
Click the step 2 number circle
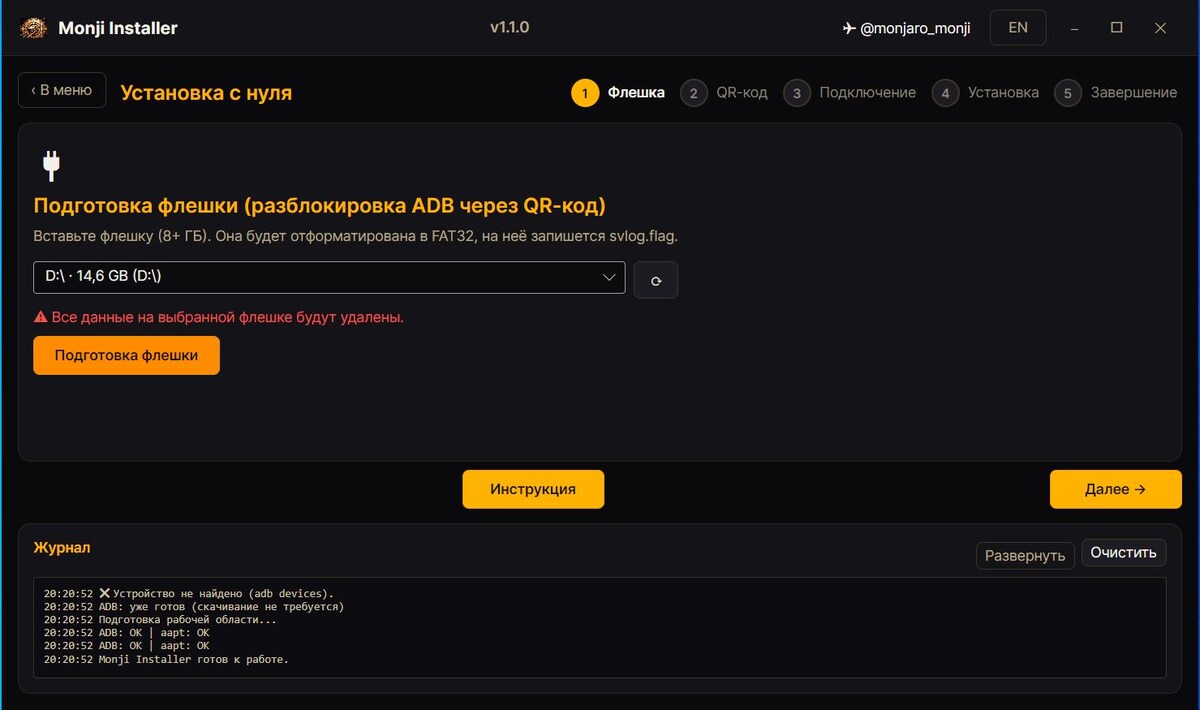point(693,93)
